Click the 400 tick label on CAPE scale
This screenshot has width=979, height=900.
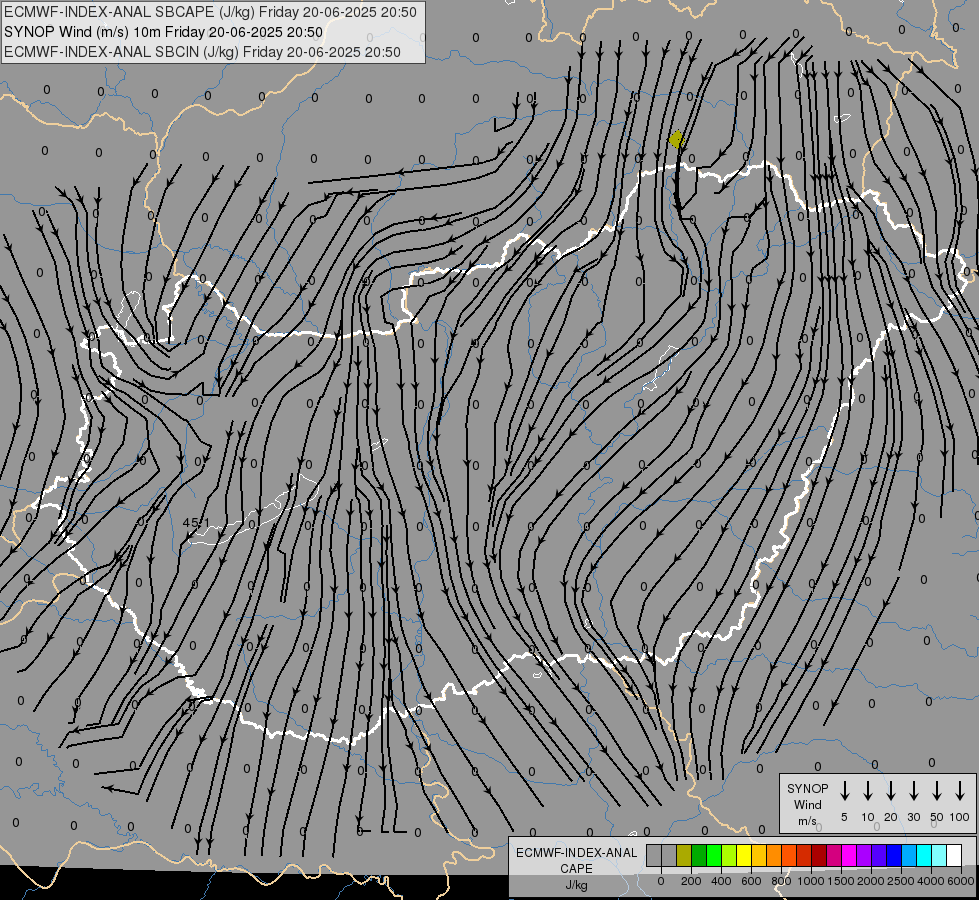click(721, 881)
